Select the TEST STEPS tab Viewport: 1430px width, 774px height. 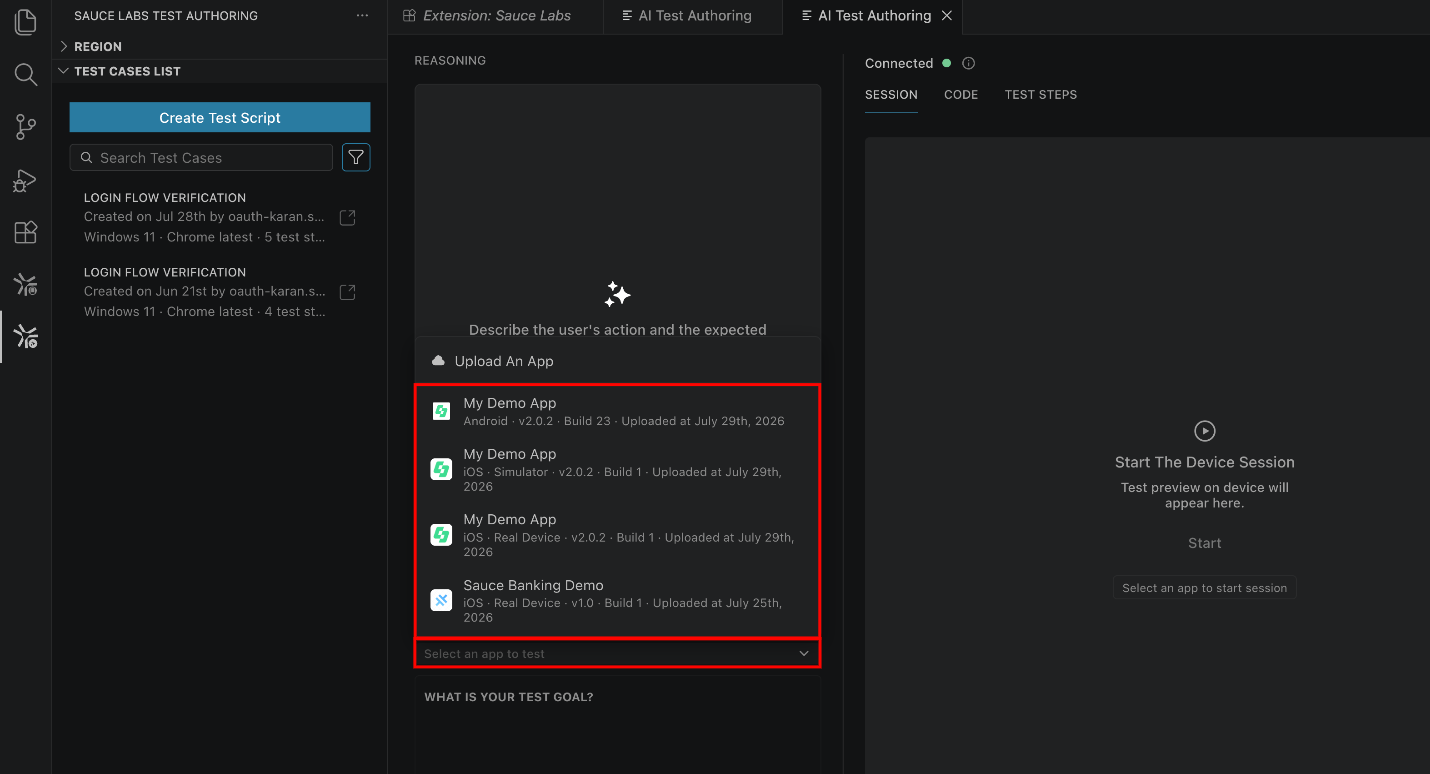tap(1041, 95)
